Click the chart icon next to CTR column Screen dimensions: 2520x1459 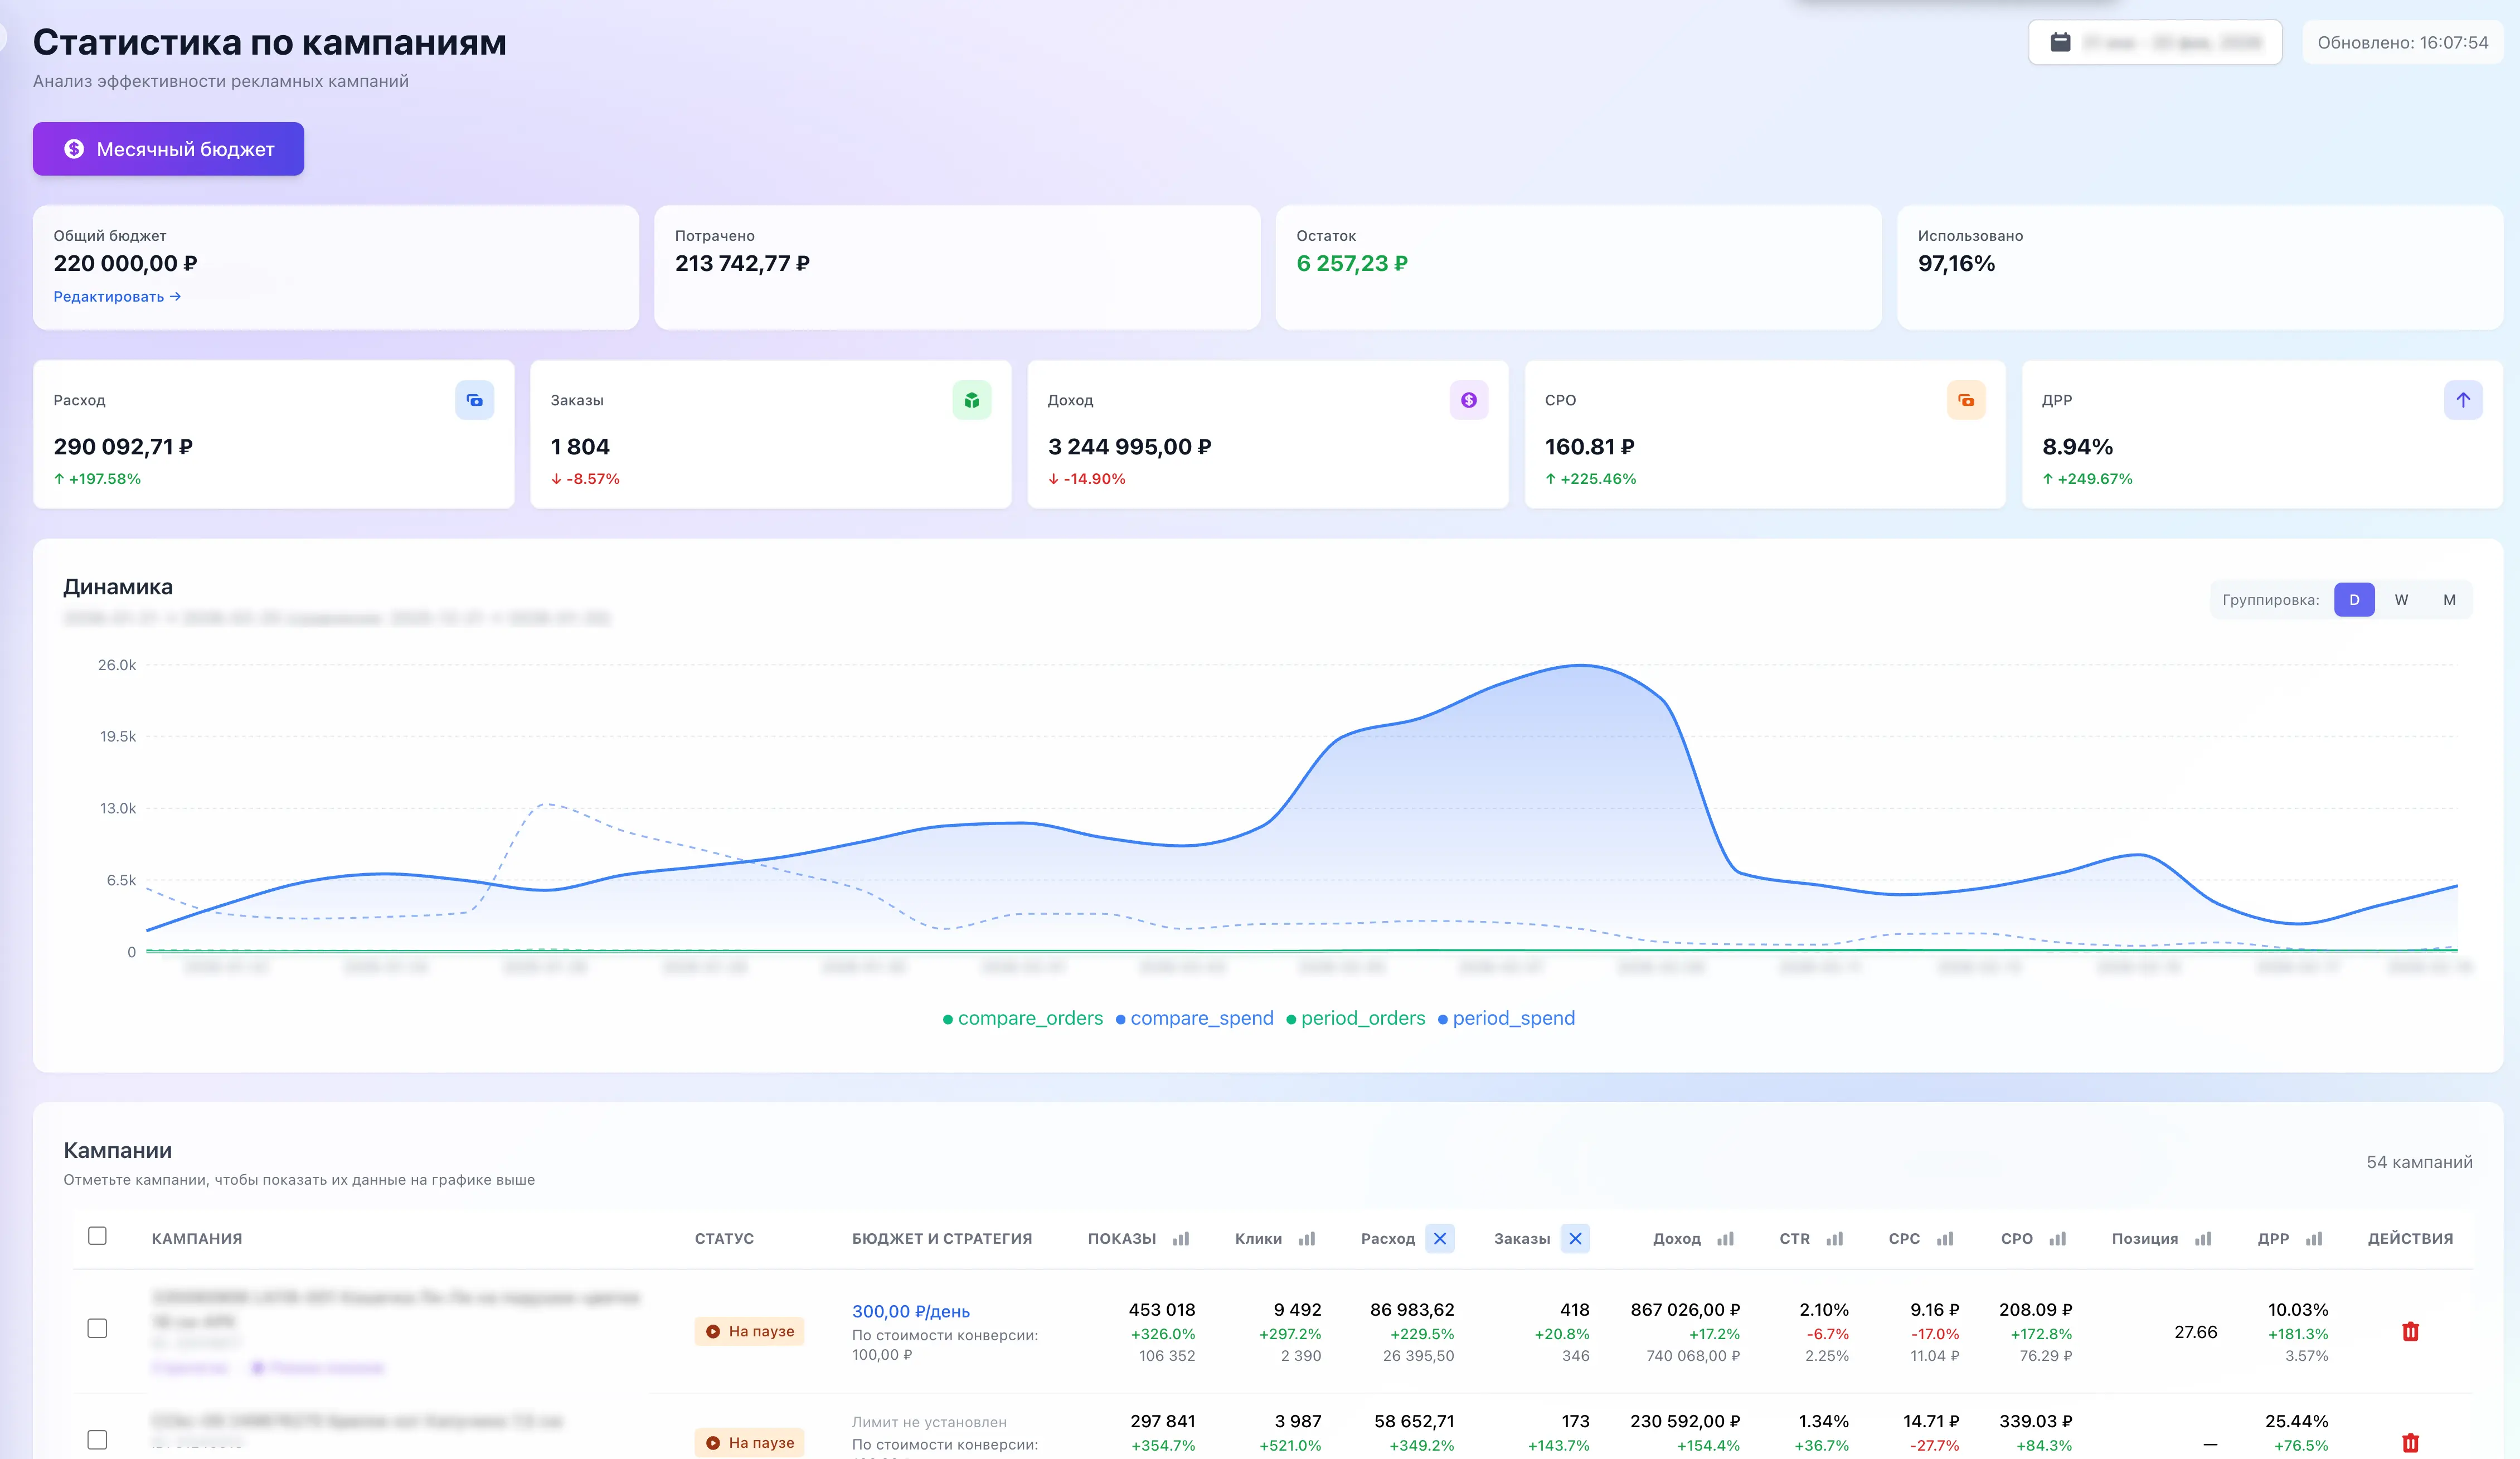[x=1834, y=1238]
